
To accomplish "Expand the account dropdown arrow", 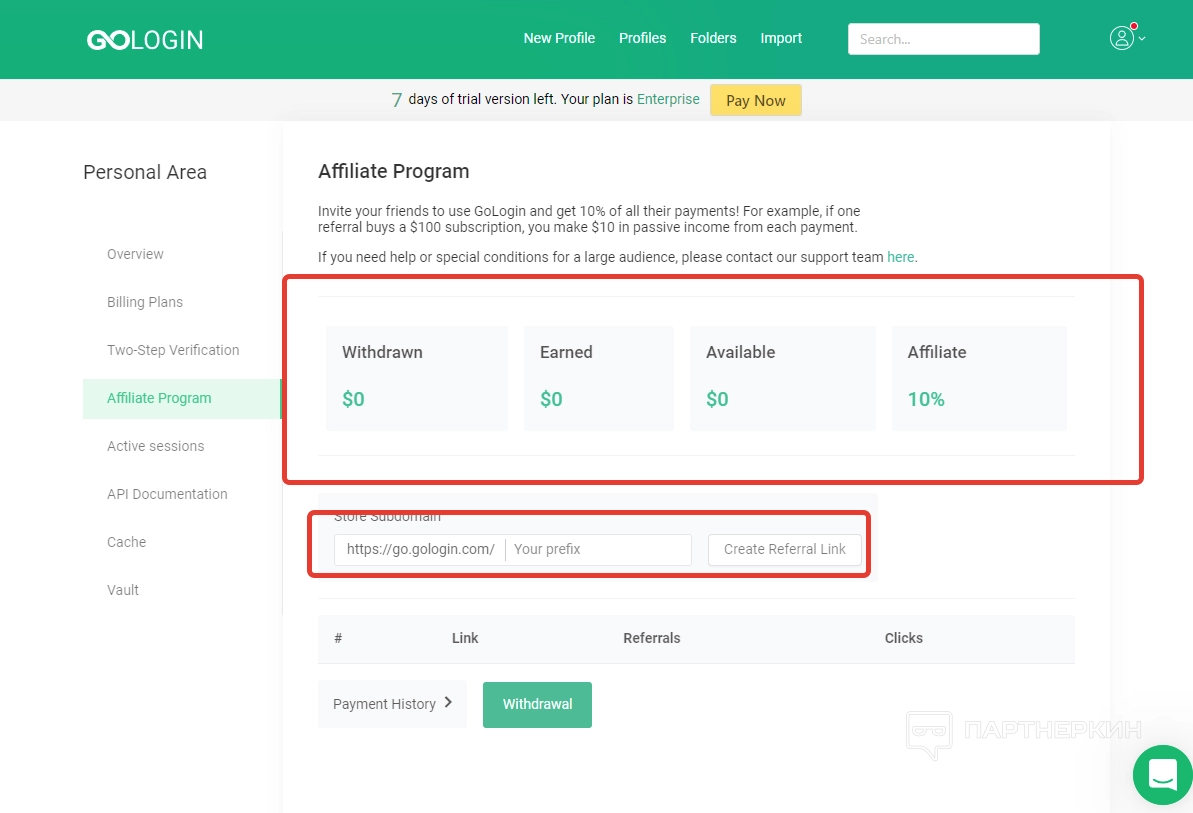I will point(1142,39).
